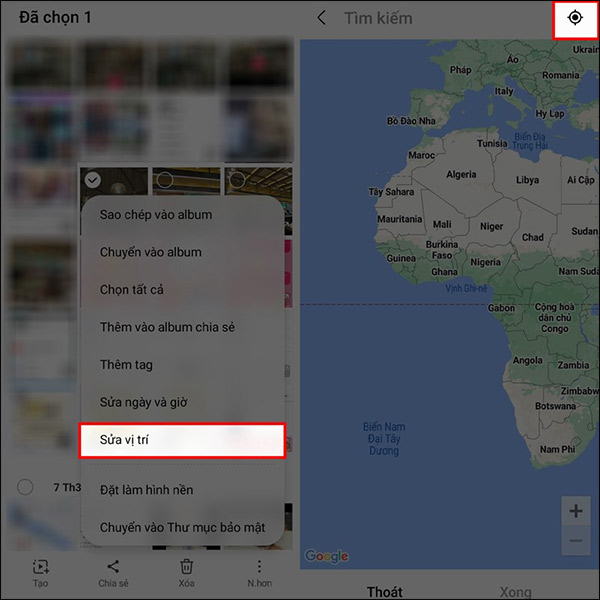
Task: Tap the Tạo create icon
Action: click(x=41, y=574)
